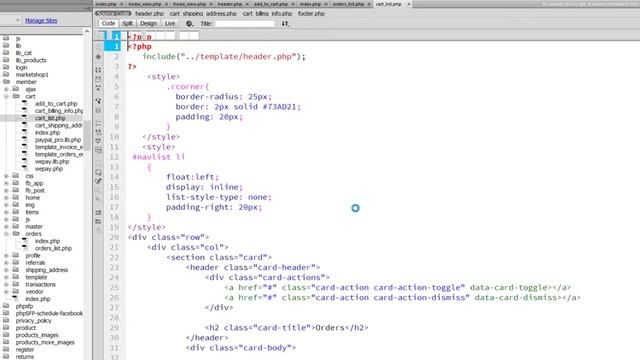This screenshot has height=360, width=640.
Task: Show Source Code in related files bar
Action: pos(113,13)
